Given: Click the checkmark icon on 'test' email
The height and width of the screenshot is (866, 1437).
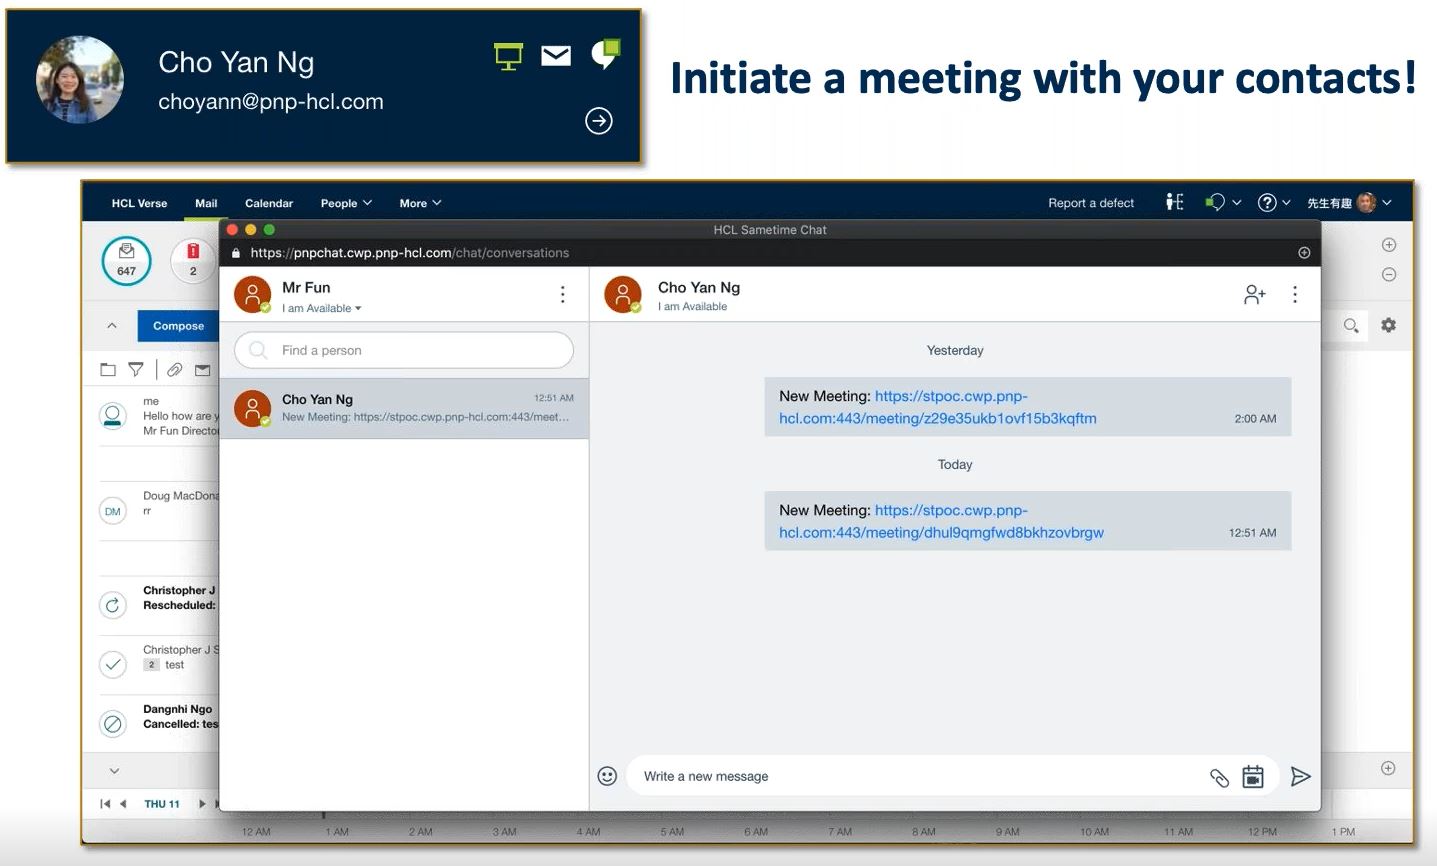Looking at the screenshot, I should click(113, 664).
